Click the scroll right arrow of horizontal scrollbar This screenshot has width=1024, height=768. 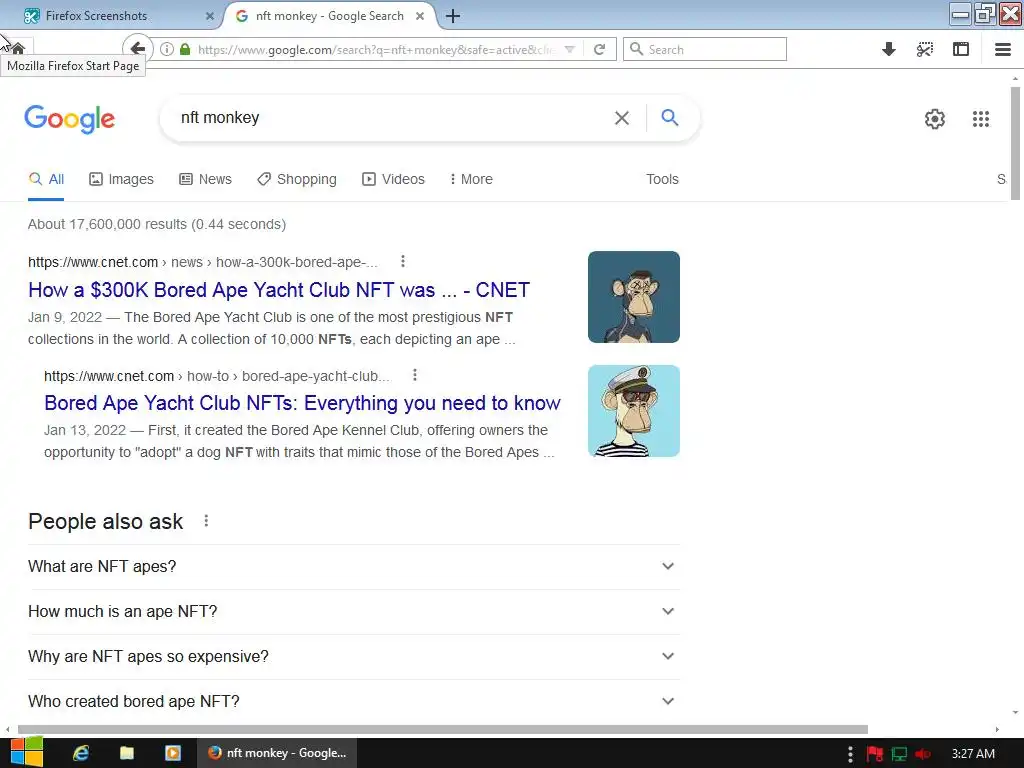pyautogui.click(x=997, y=729)
